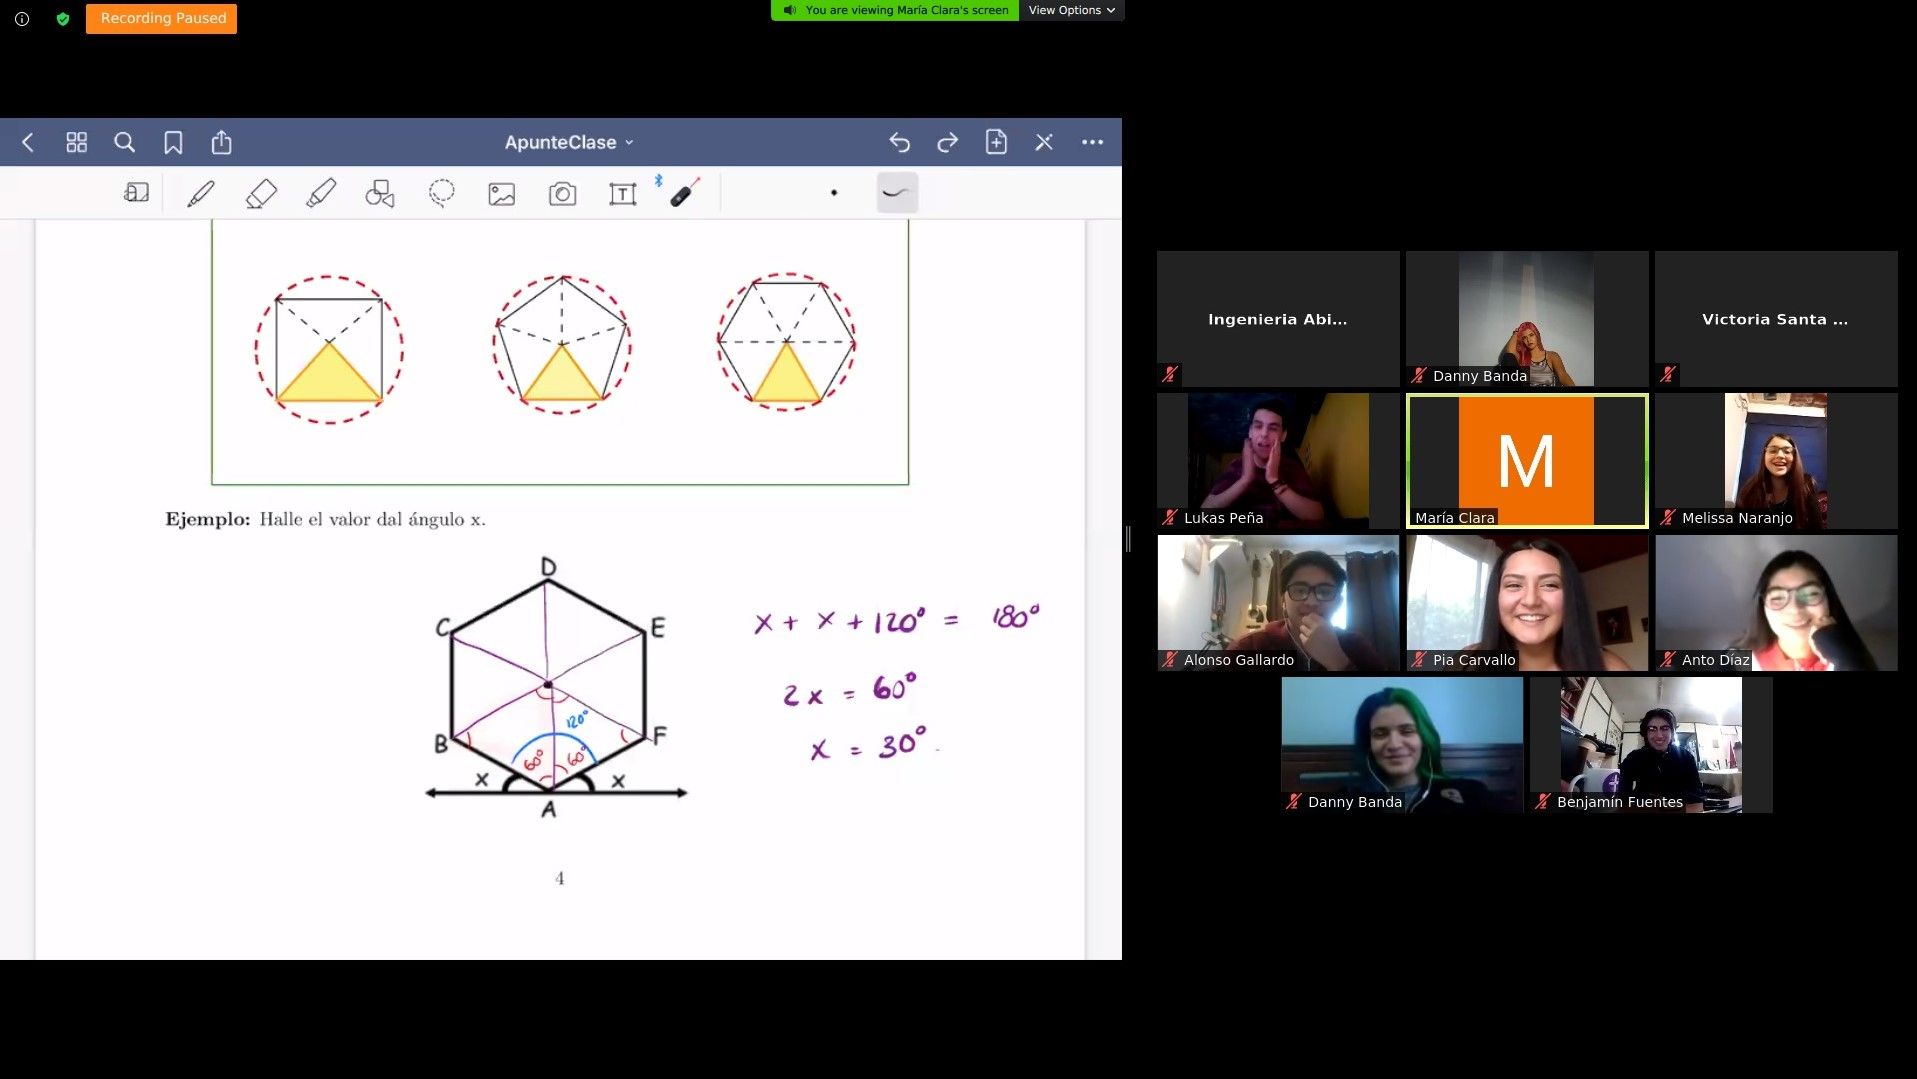Toggle the zoom window tool

click(136, 193)
